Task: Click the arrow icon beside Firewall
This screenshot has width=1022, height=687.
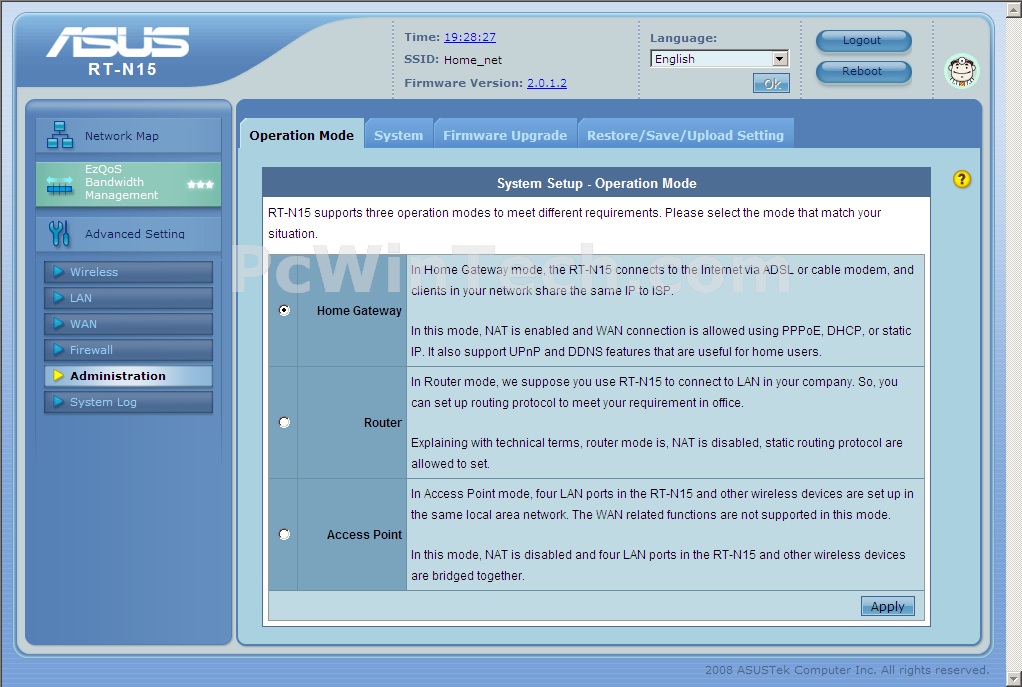Action: tap(59, 349)
